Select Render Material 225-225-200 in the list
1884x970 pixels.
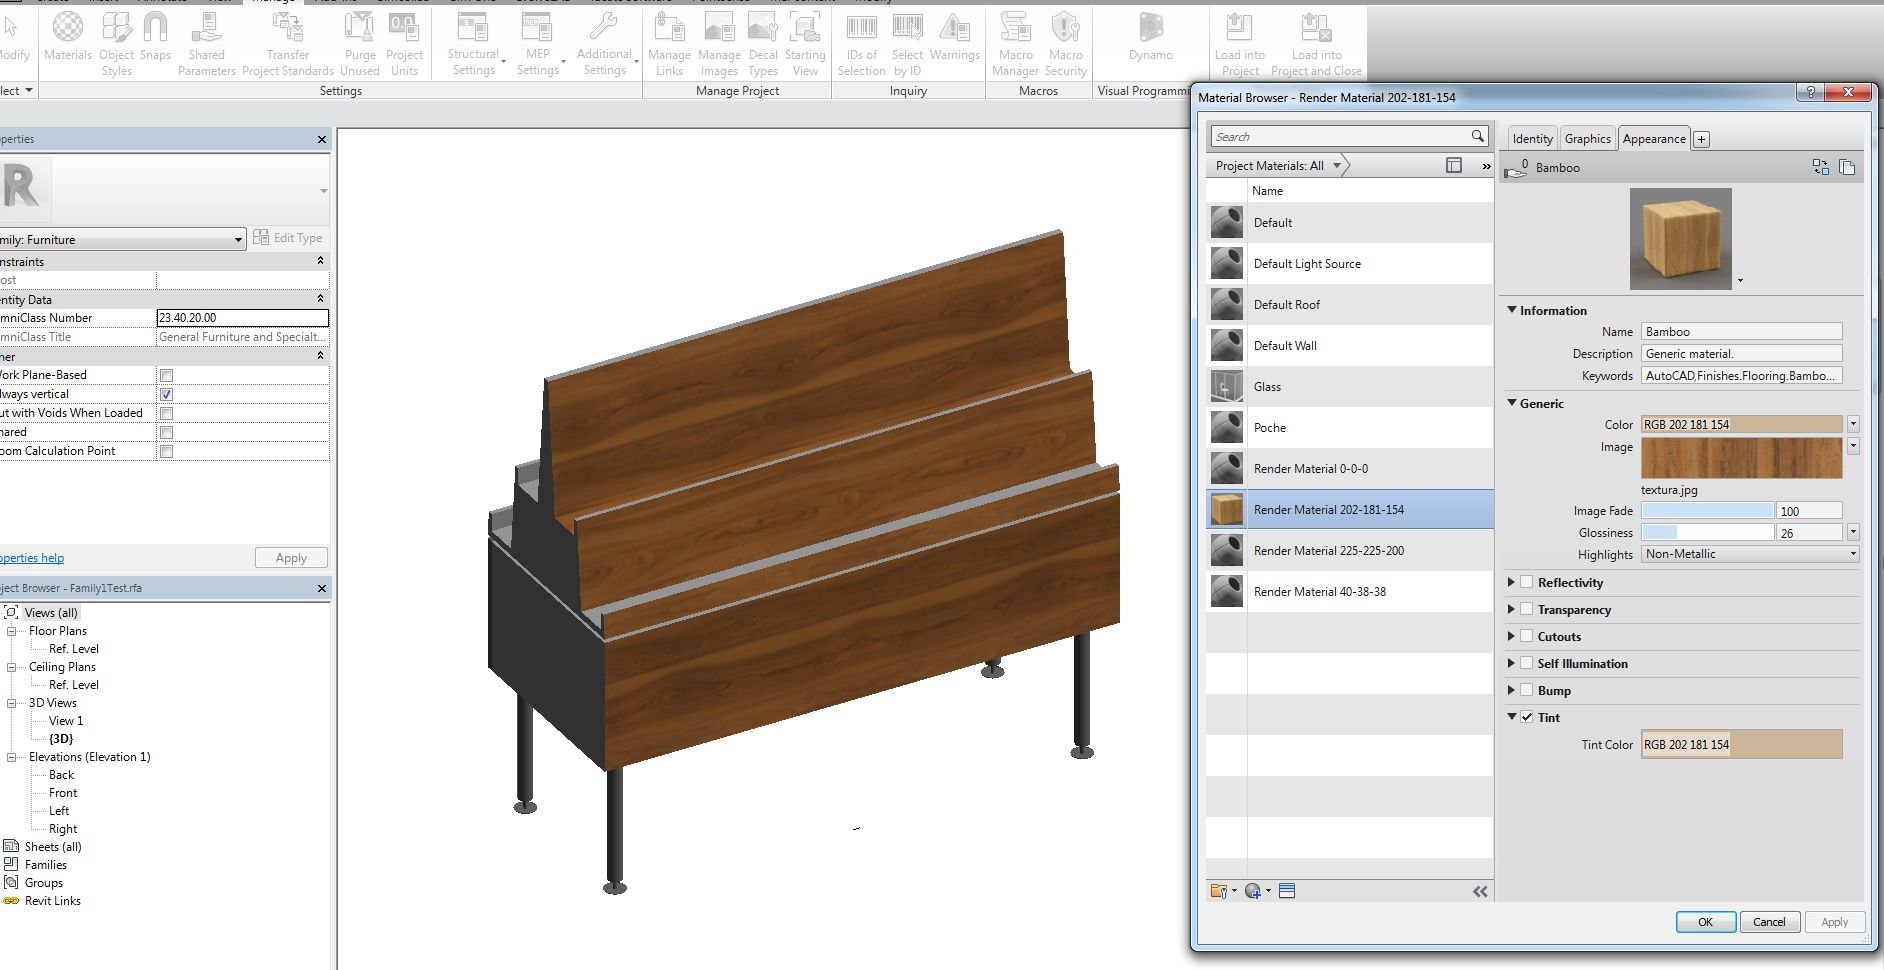1328,551
